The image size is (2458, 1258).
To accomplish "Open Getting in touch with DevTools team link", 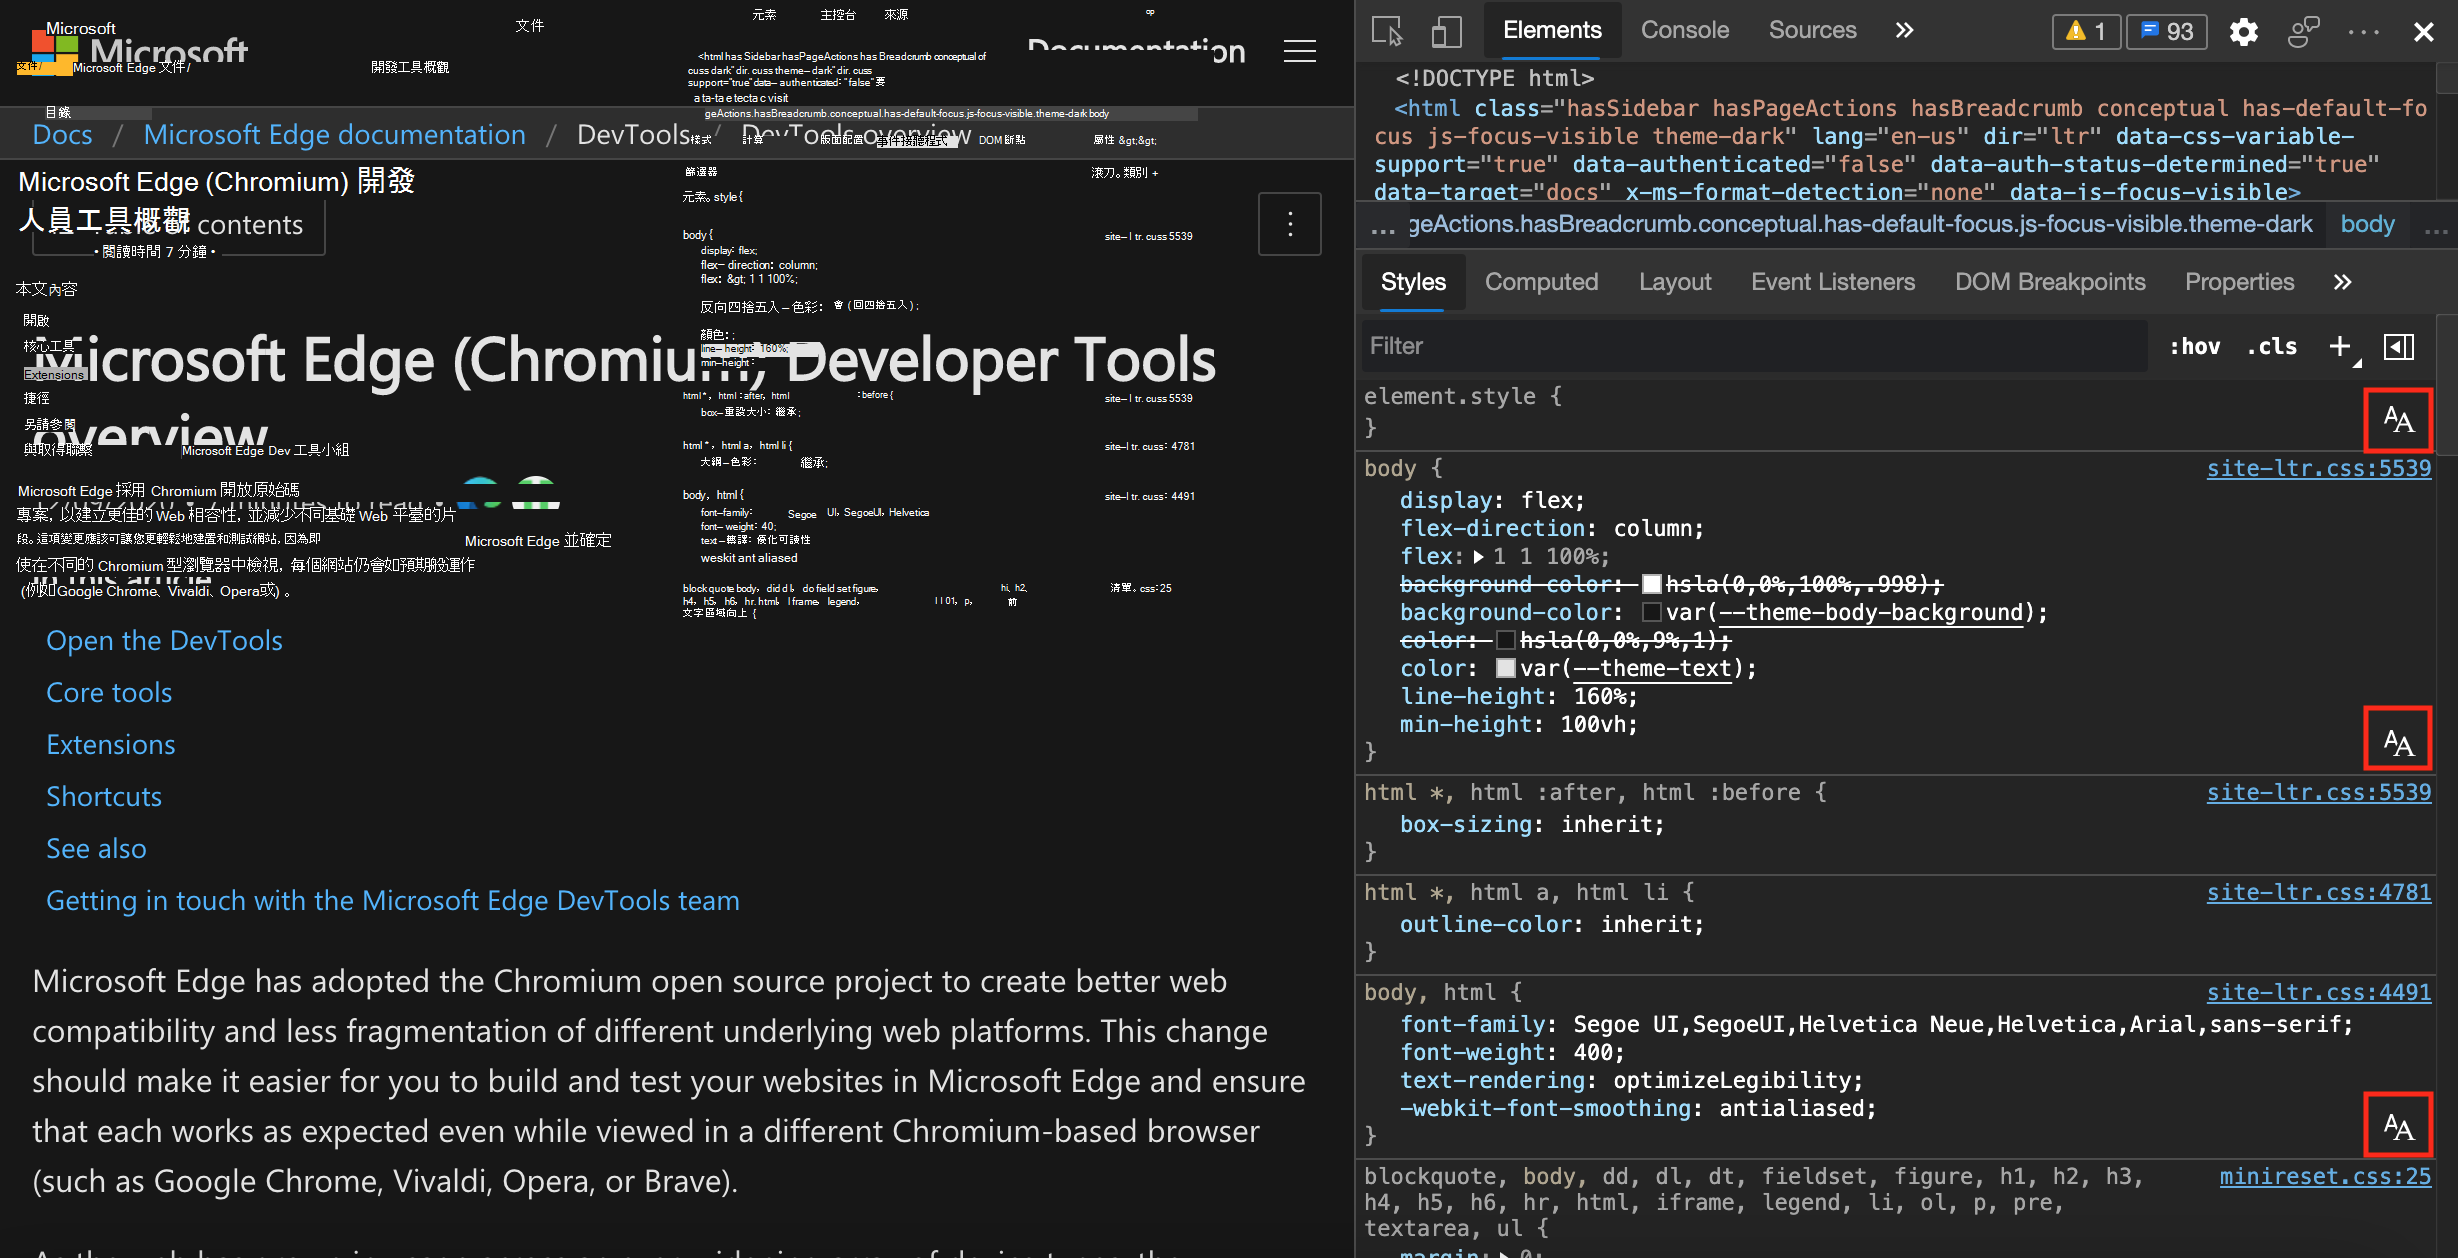I will 393,901.
